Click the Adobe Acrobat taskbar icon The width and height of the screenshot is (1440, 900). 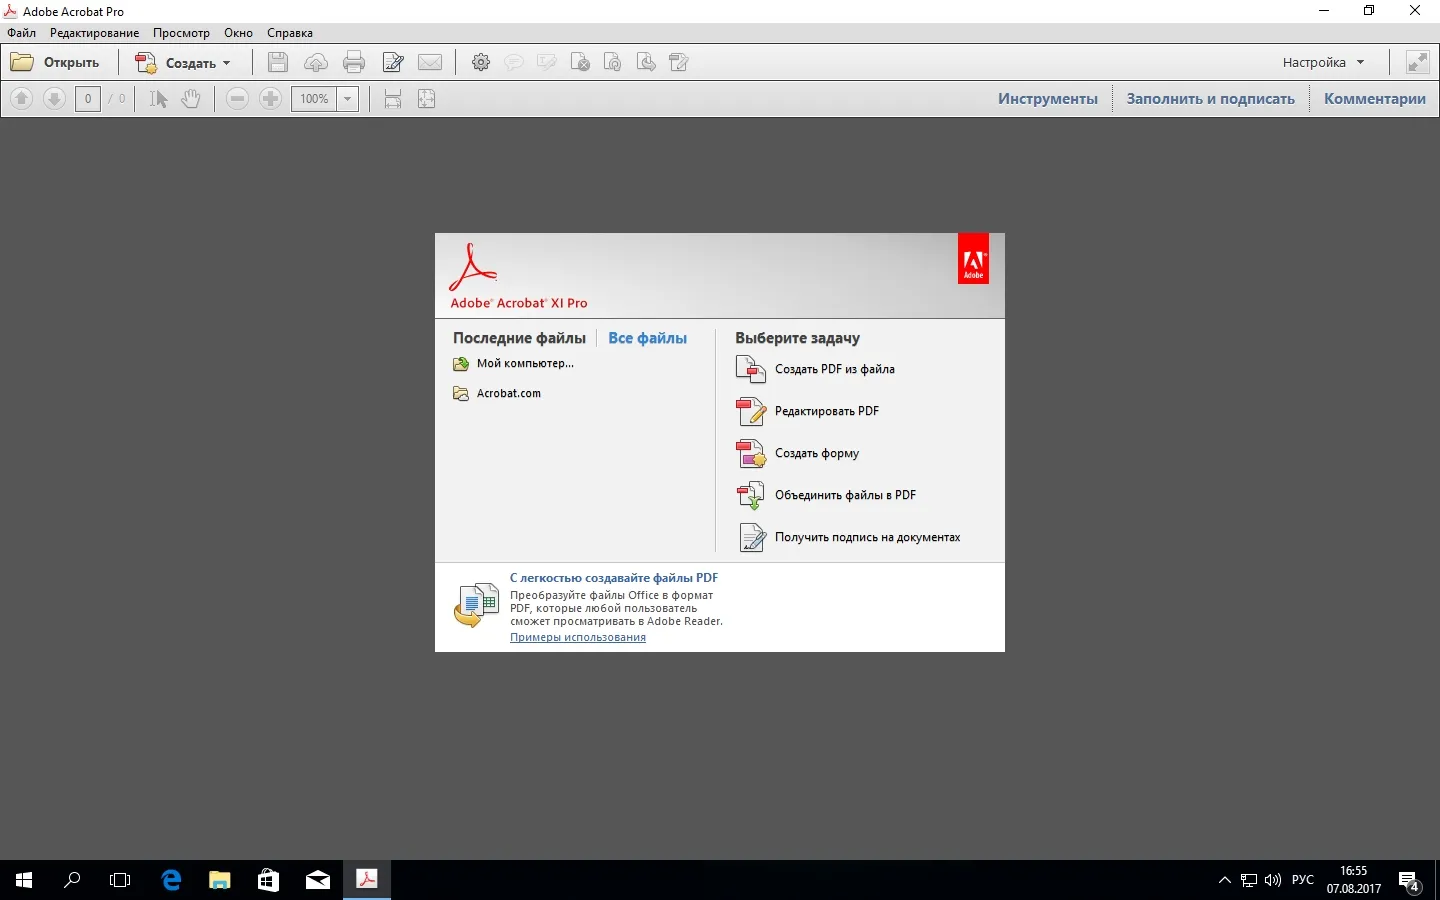pyautogui.click(x=367, y=880)
